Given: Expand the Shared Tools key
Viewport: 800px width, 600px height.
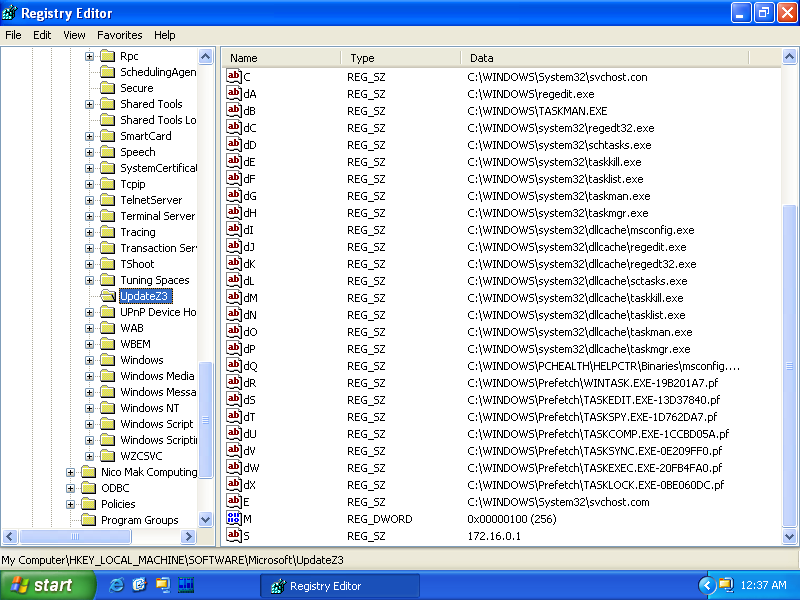Looking at the screenshot, I should pyautogui.click(x=89, y=104).
